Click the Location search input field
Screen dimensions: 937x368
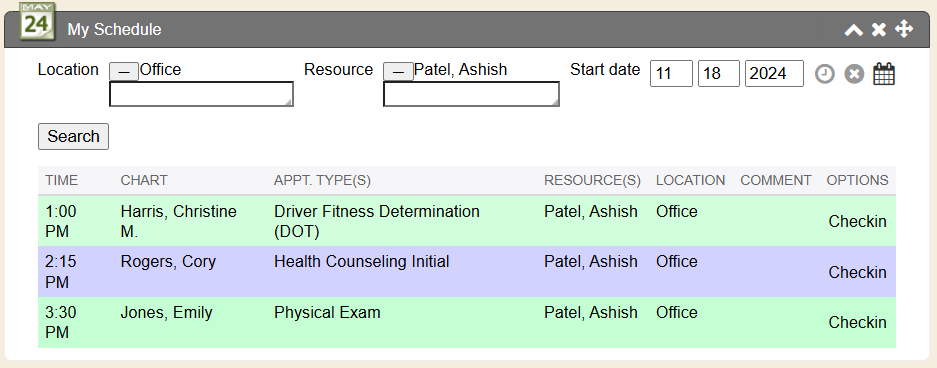coord(201,94)
